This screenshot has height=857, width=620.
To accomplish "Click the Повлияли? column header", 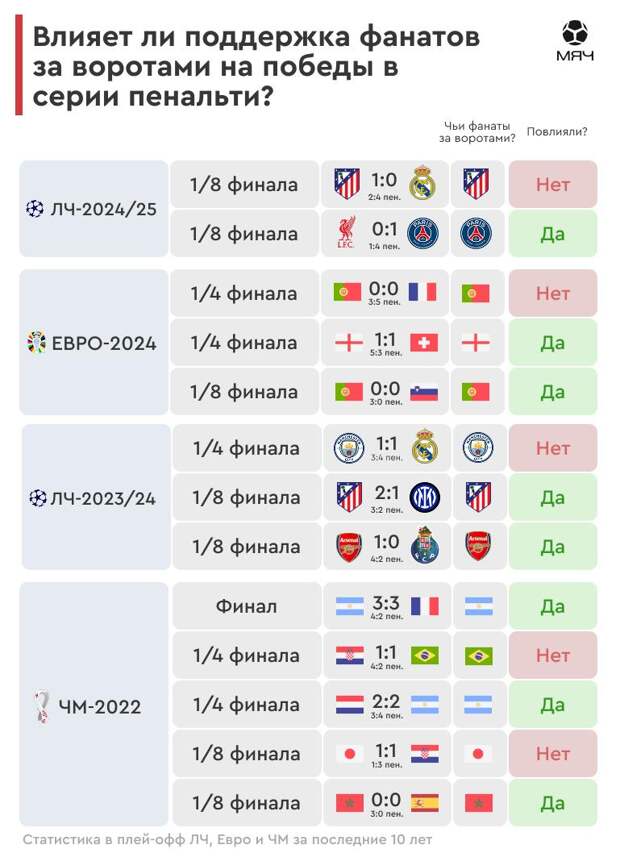I will pyautogui.click(x=557, y=132).
